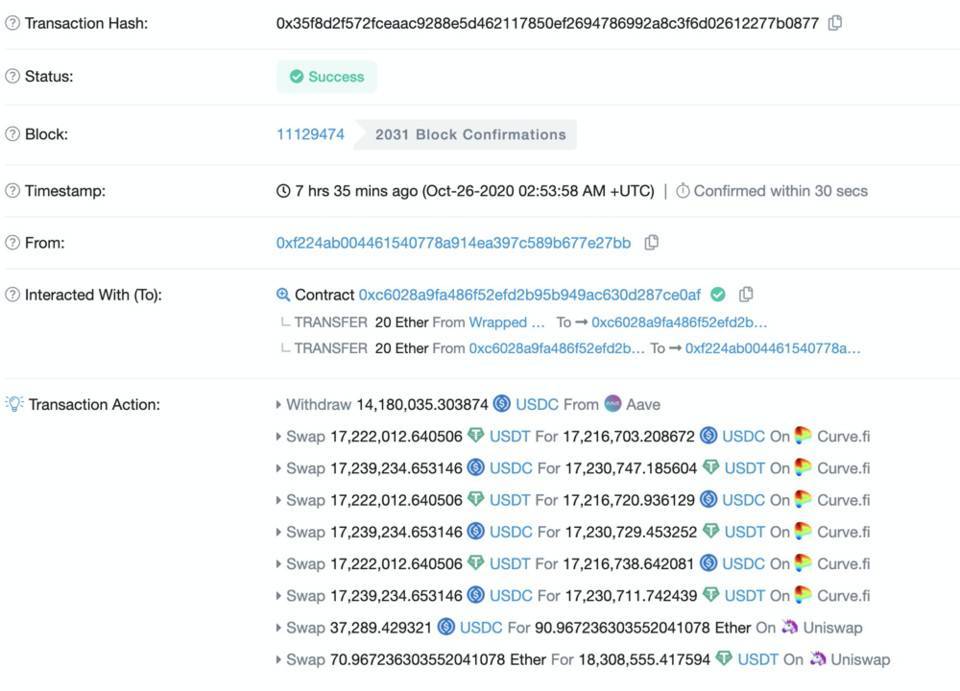960x691 pixels.
Task: Open the 0xc6028a9fa486f52efd2b... recipient link after Wrapped
Action: (x=679, y=323)
